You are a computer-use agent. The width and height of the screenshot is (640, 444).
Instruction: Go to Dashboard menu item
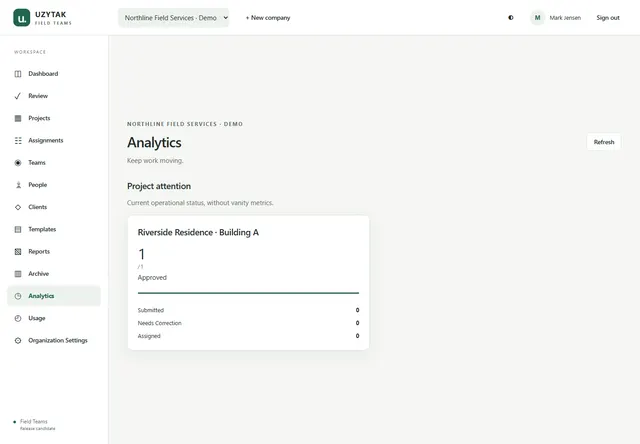(43, 74)
